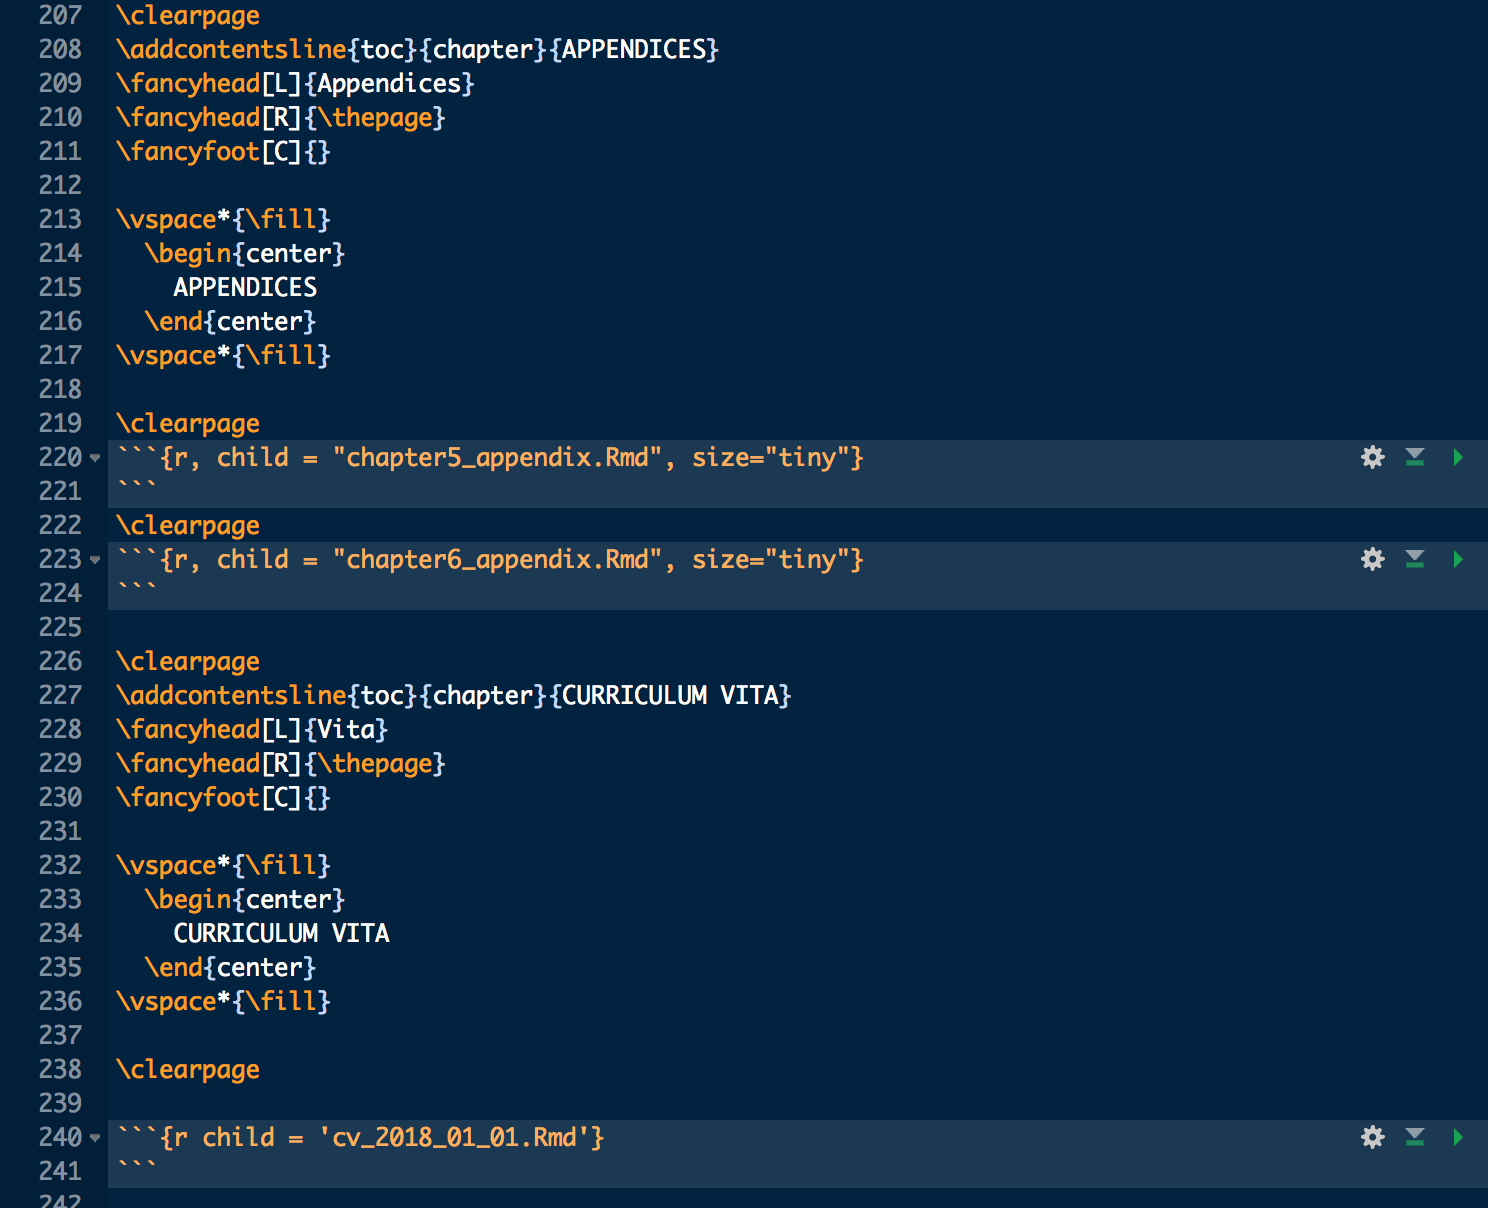Run all chunks above chapter5_appendix chunk
Image resolution: width=1488 pixels, height=1208 pixels.
1415,457
